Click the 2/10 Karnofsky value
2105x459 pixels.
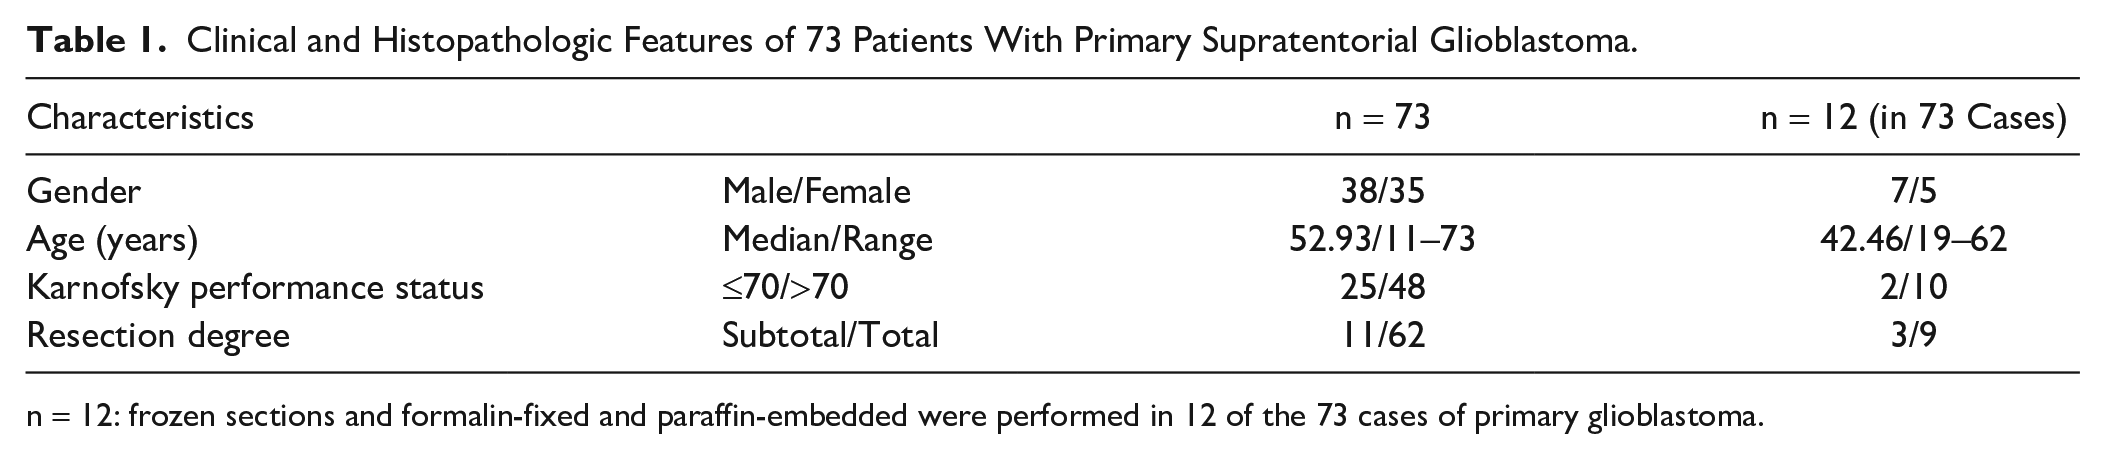(1913, 288)
